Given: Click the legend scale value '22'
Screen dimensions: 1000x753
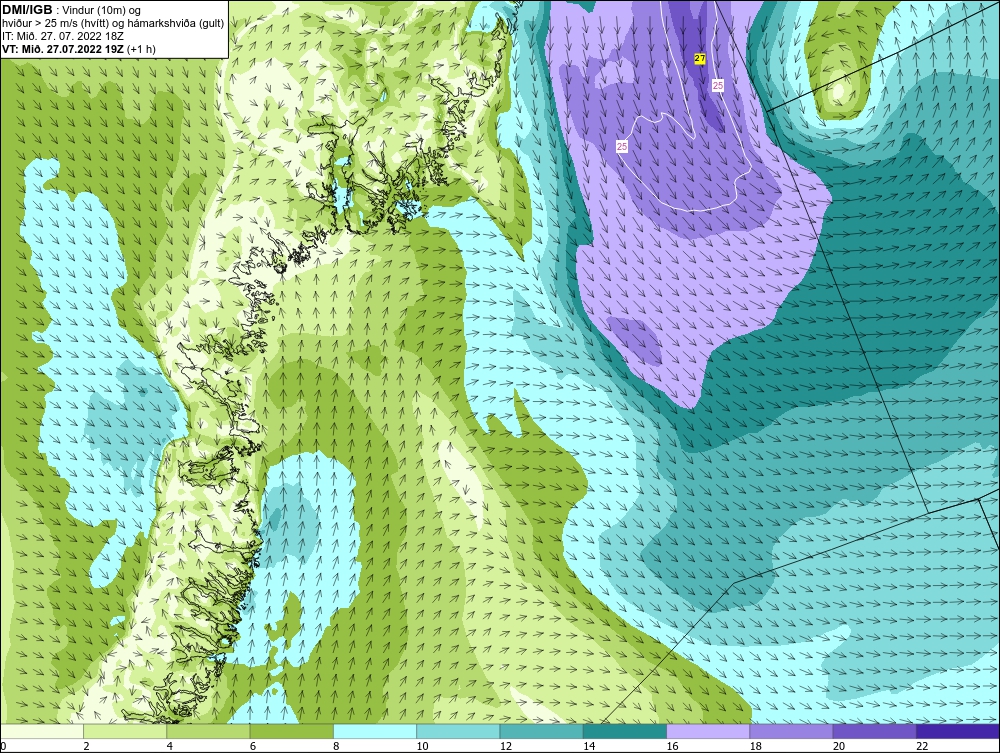Looking at the screenshot, I should pos(922,747).
